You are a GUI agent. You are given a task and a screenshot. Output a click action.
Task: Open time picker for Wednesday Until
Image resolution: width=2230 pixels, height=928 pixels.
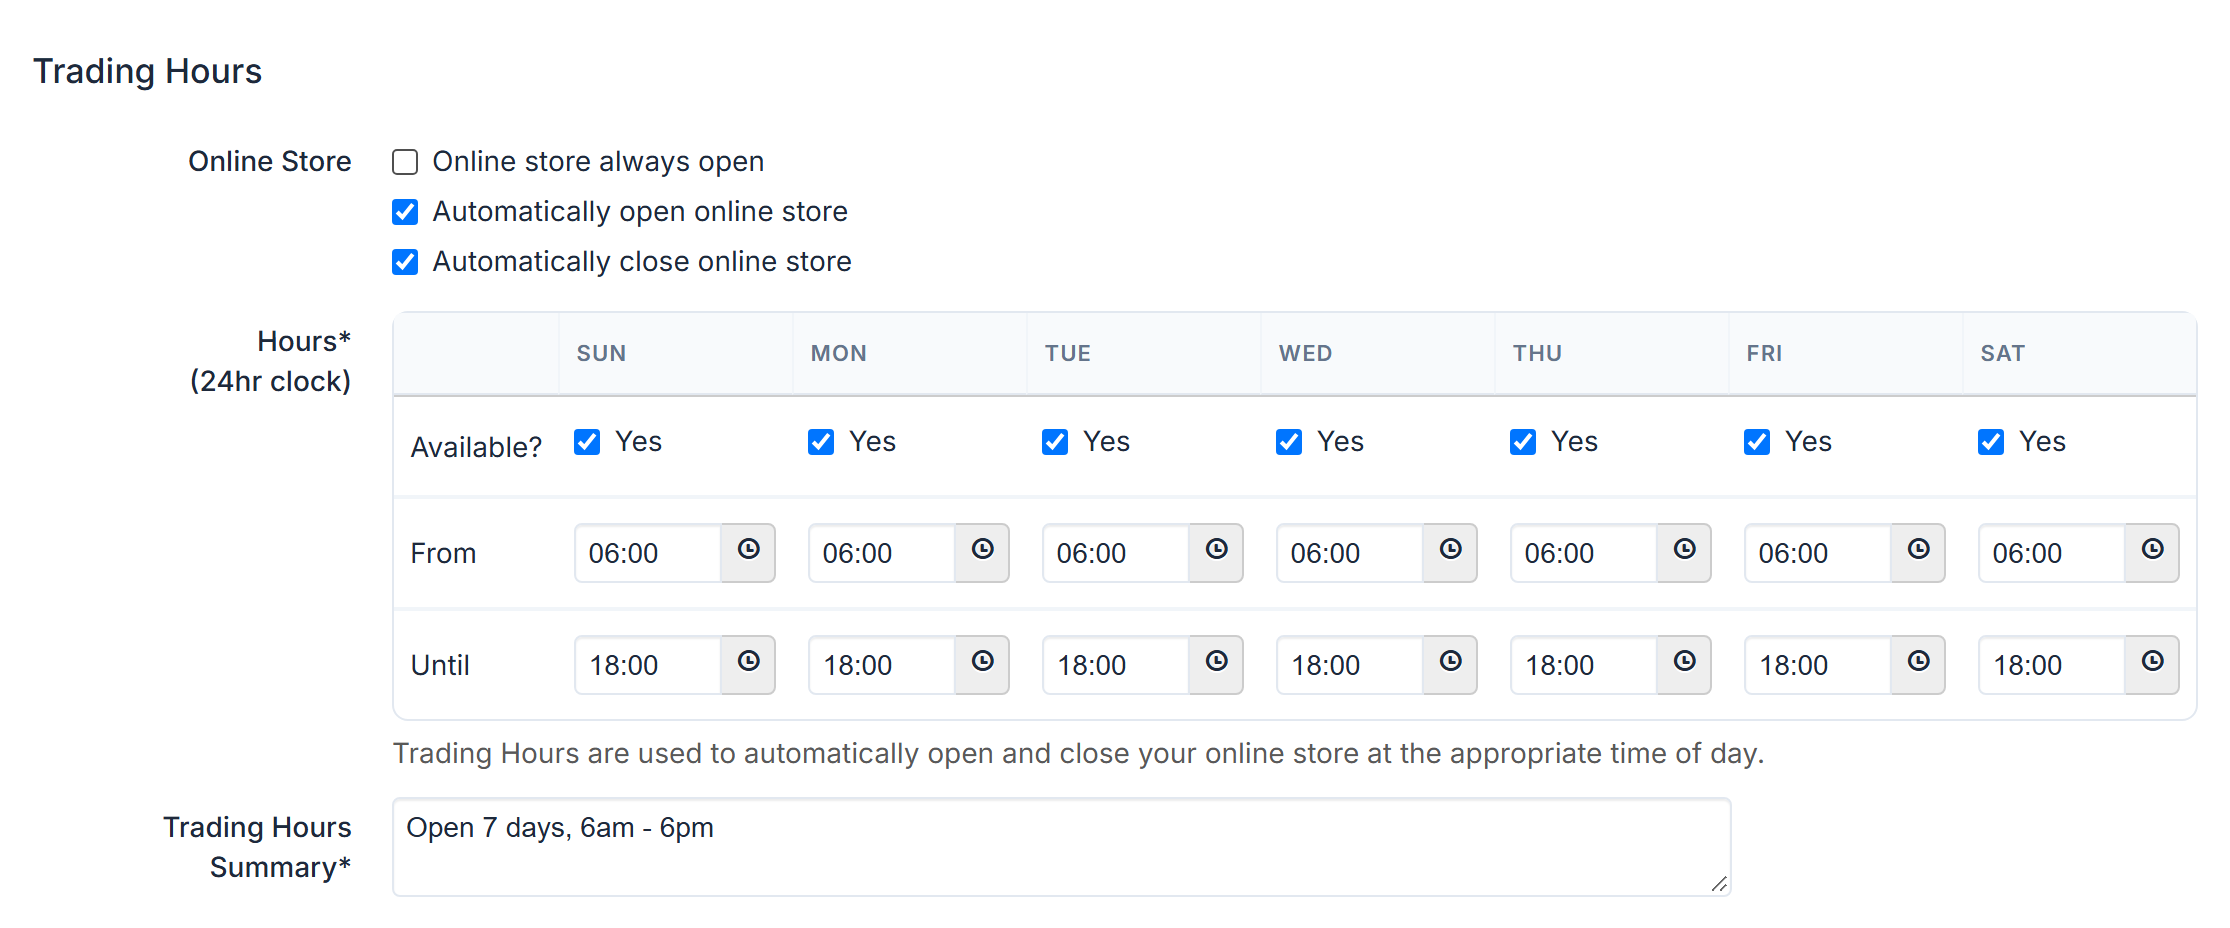1450,664
